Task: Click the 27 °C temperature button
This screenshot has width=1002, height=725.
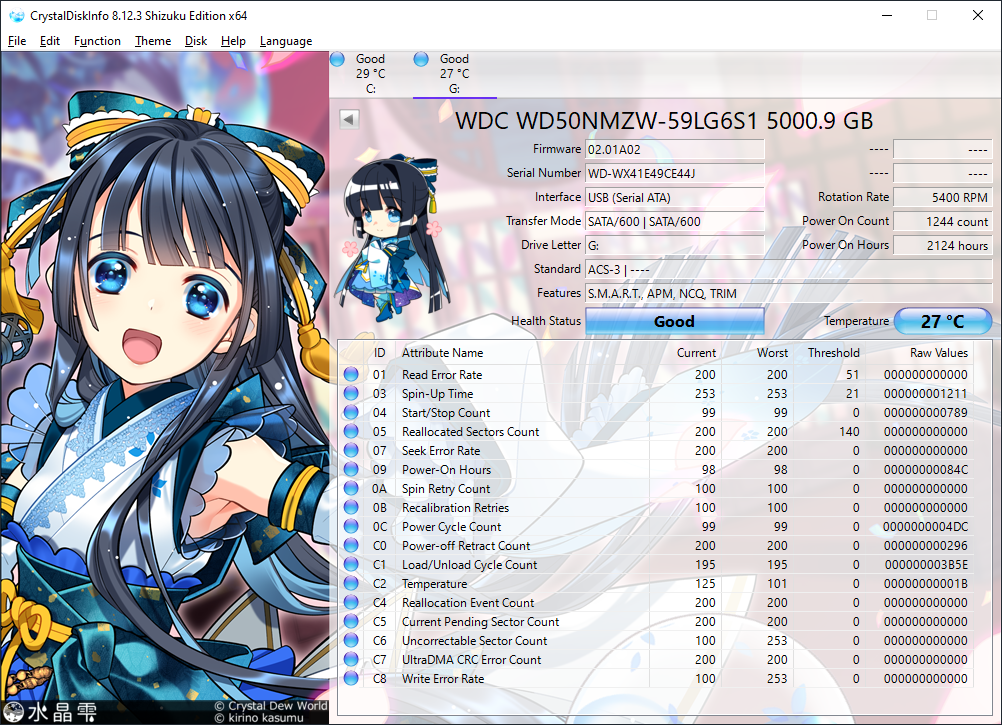Action: pos(943,321)
